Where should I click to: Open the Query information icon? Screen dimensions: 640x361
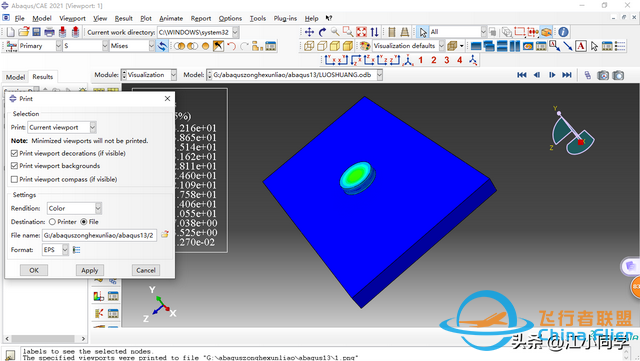pyautogui.click(x=563, y=32)
